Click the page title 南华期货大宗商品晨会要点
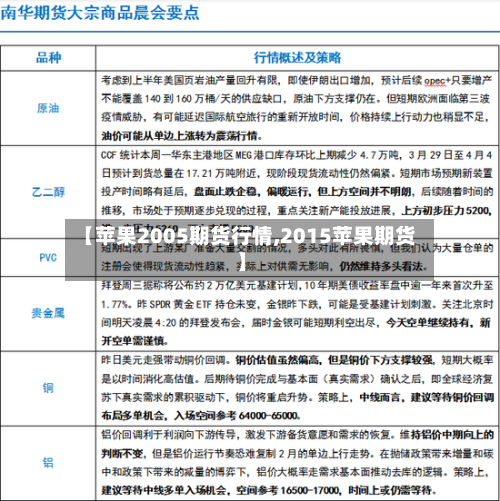Screen dimensions: 500x501 100,13
